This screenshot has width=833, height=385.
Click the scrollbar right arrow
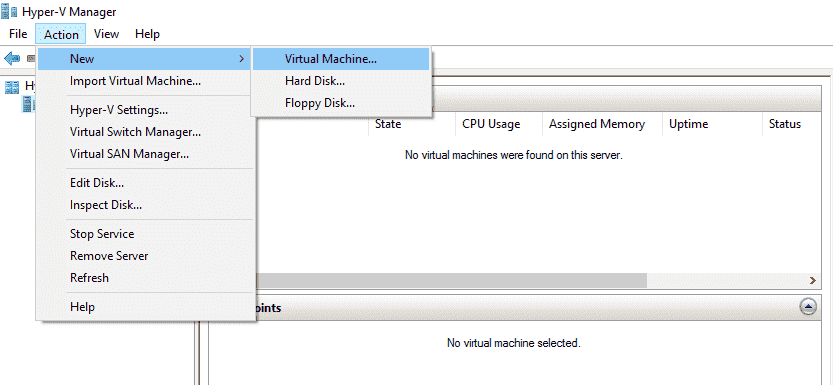pyautogui.click(x=813, y=280)
